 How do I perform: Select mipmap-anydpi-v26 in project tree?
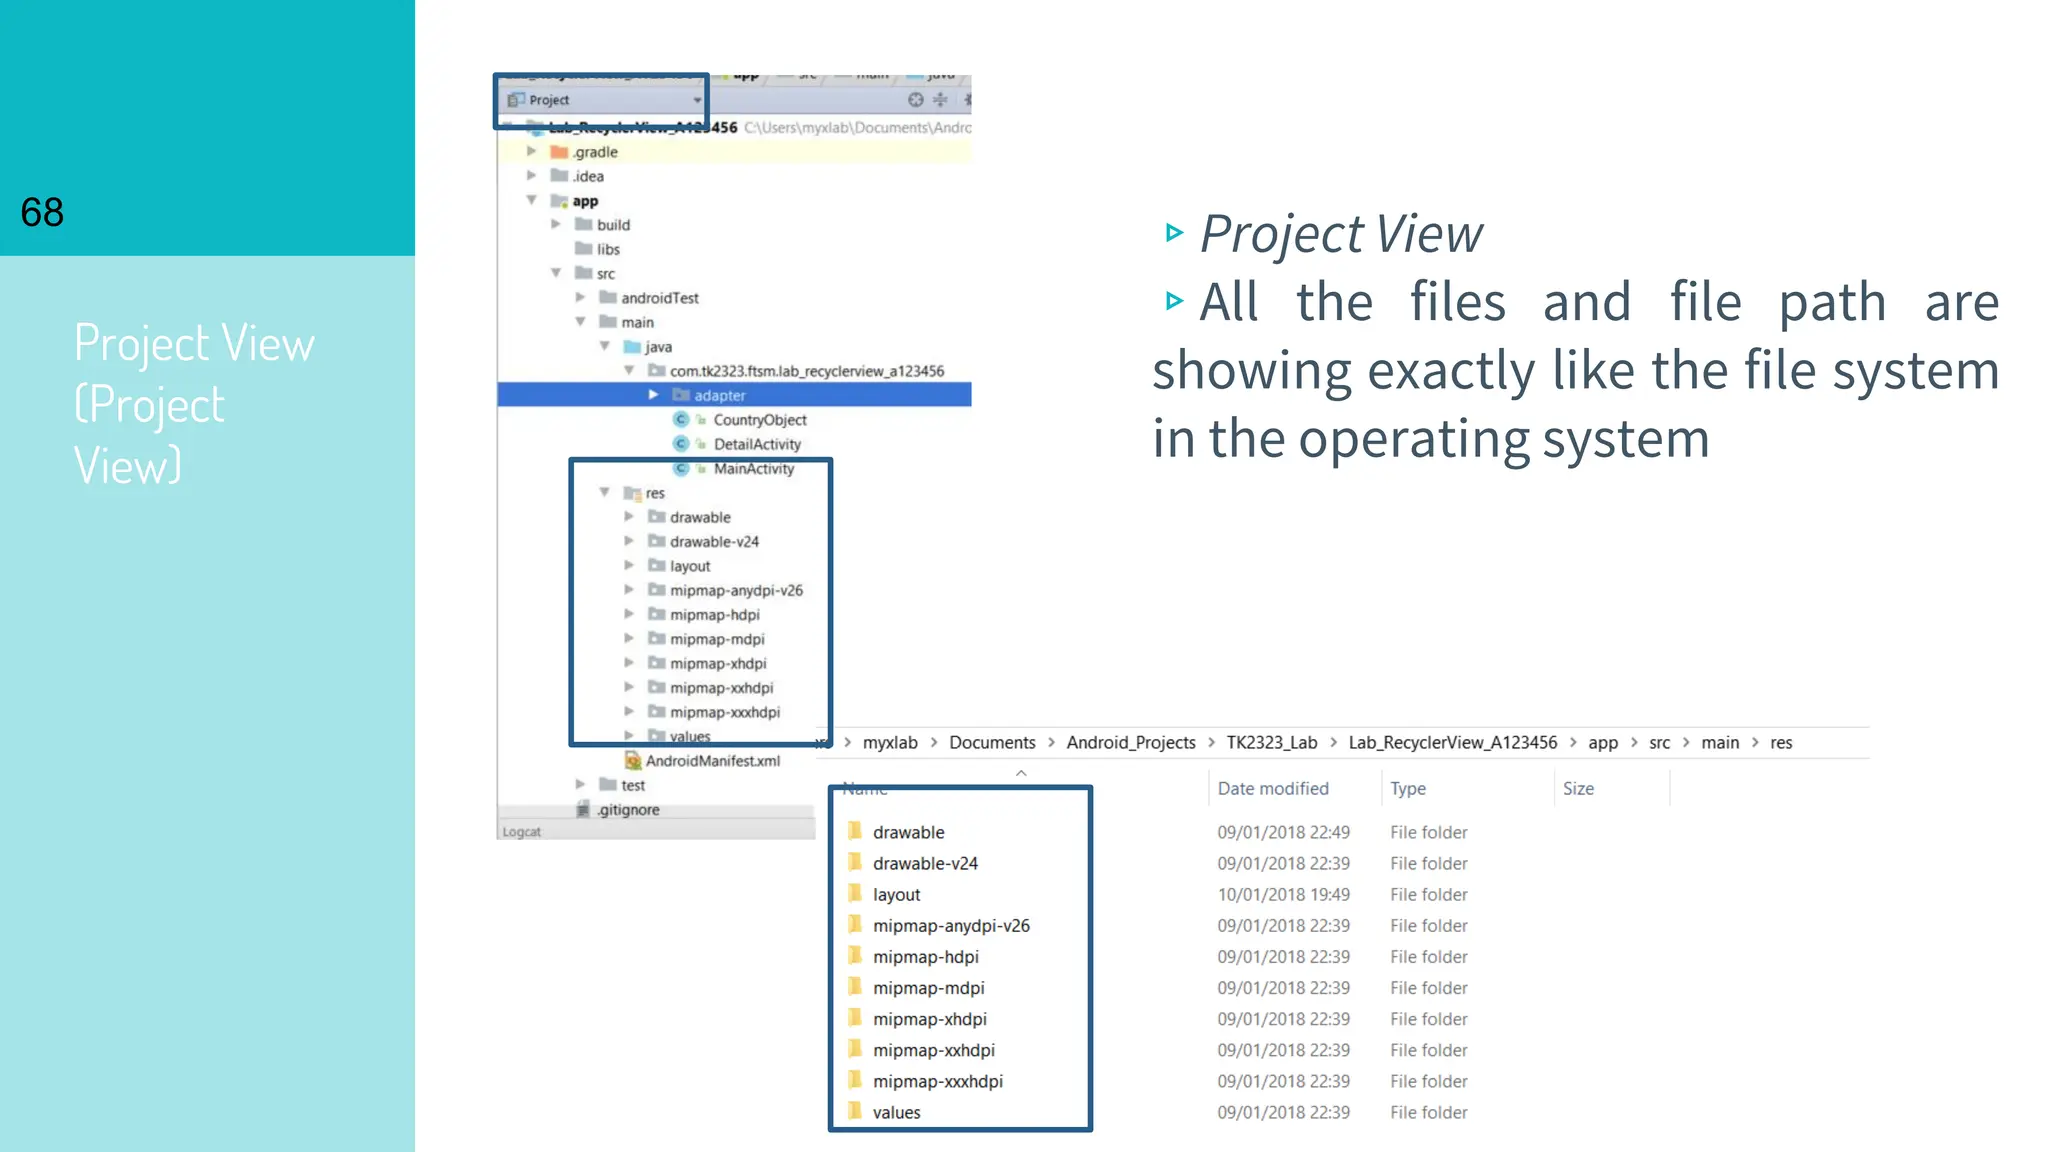[736, 590]
